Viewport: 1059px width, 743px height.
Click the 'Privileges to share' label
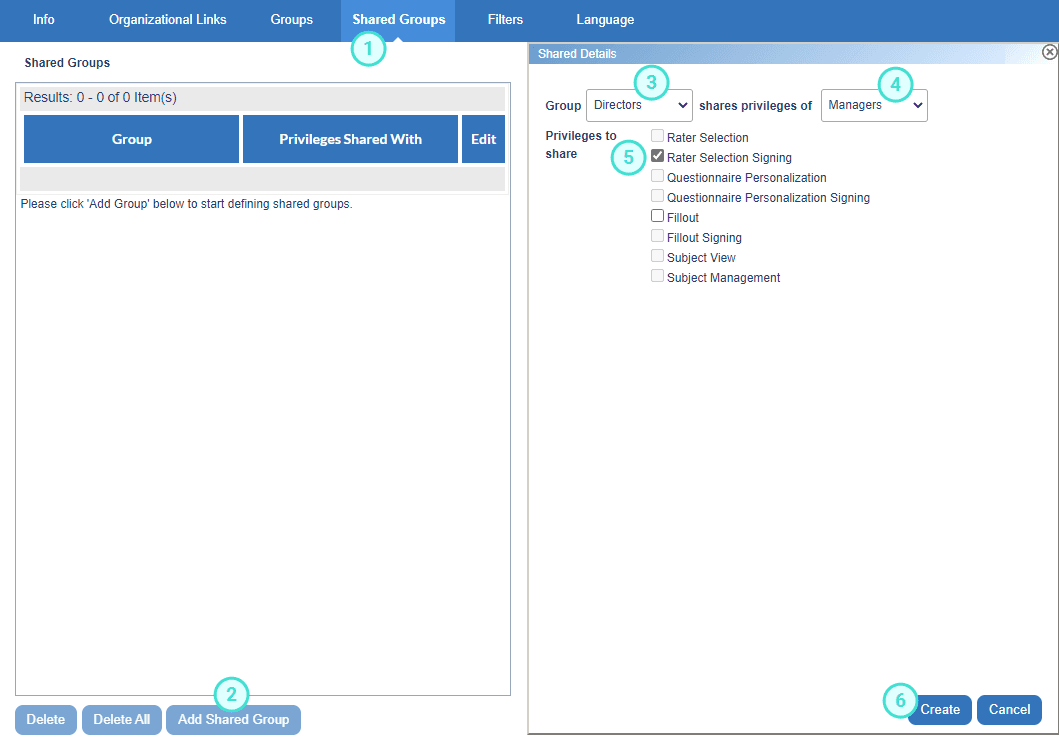[x=581, y=145]
